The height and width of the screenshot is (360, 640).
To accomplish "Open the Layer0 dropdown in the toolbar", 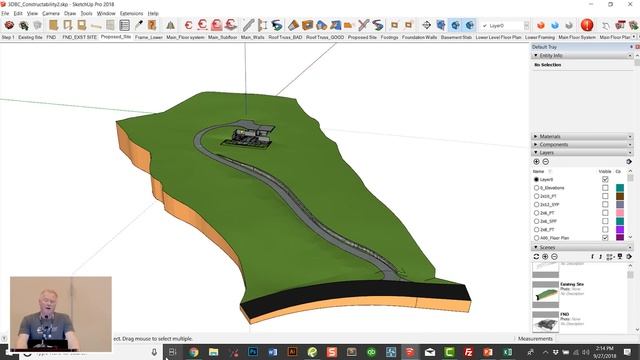I will (527, 25).
